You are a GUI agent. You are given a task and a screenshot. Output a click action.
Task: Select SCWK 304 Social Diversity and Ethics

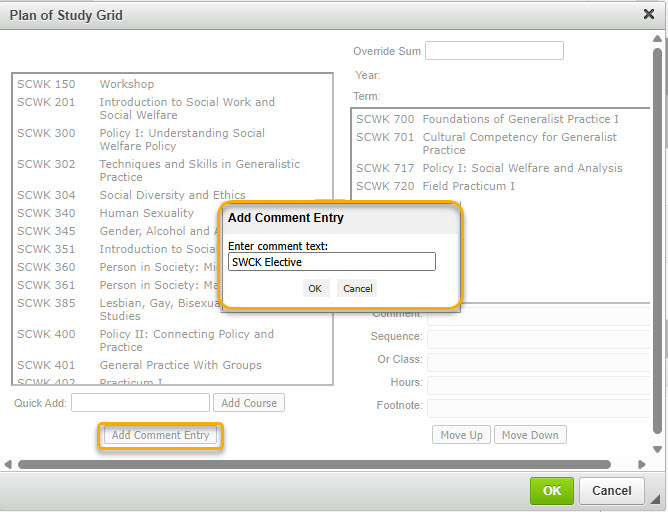click(172, 195)
